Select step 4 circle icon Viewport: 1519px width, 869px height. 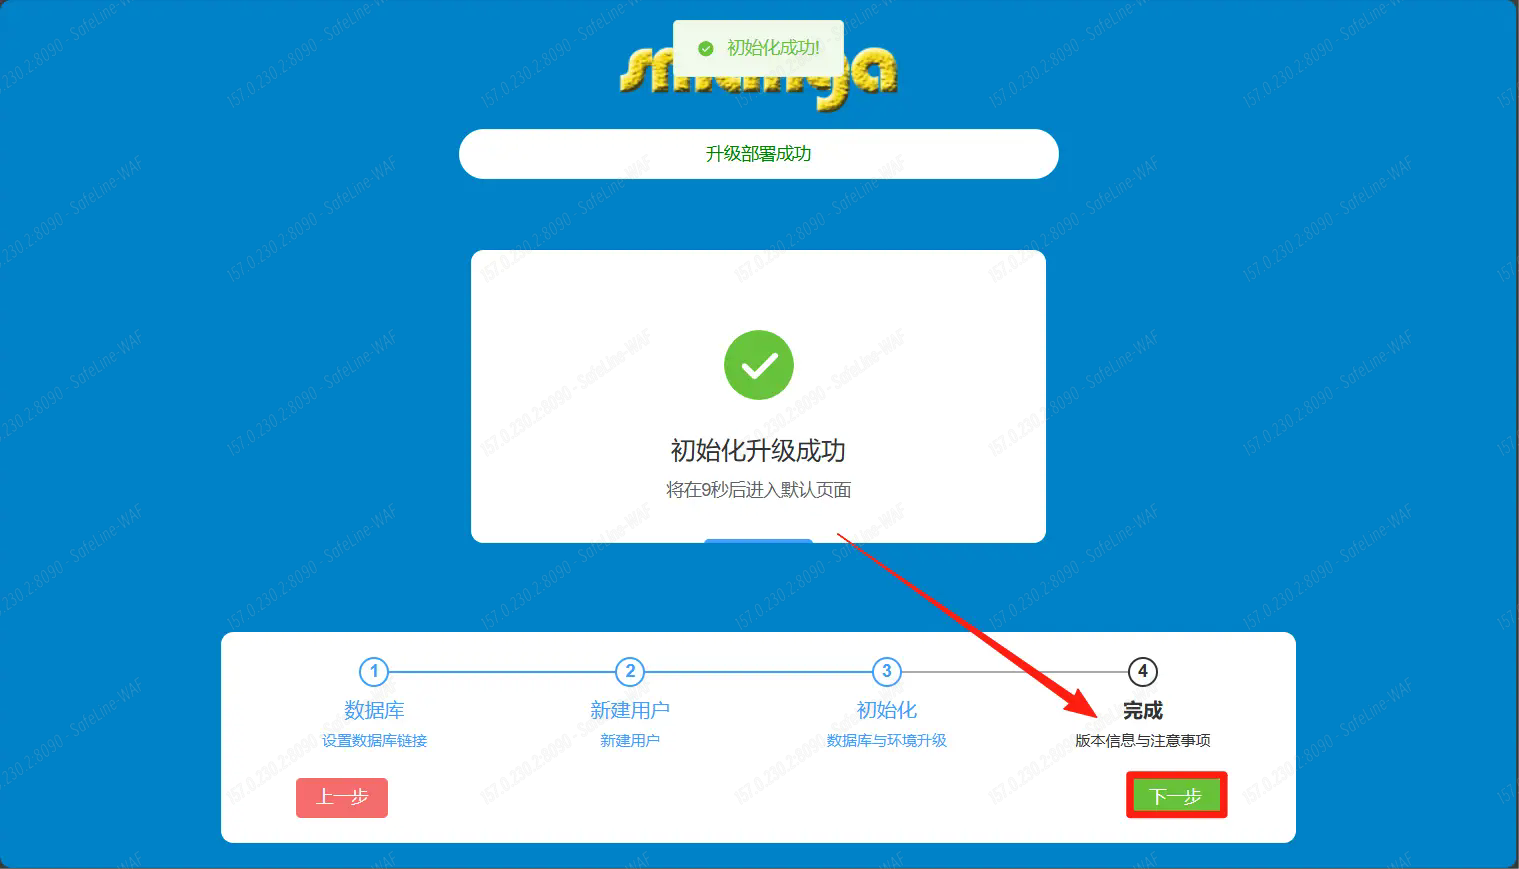tap(1142, 671)
